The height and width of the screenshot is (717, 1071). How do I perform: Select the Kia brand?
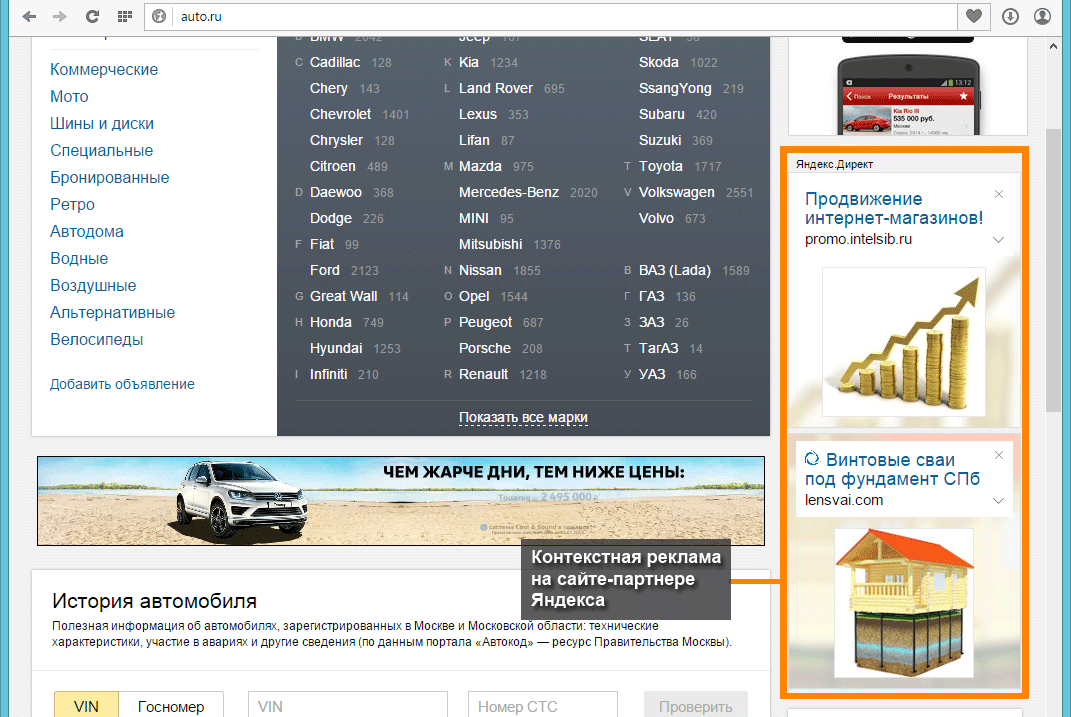tap(469, 62)
